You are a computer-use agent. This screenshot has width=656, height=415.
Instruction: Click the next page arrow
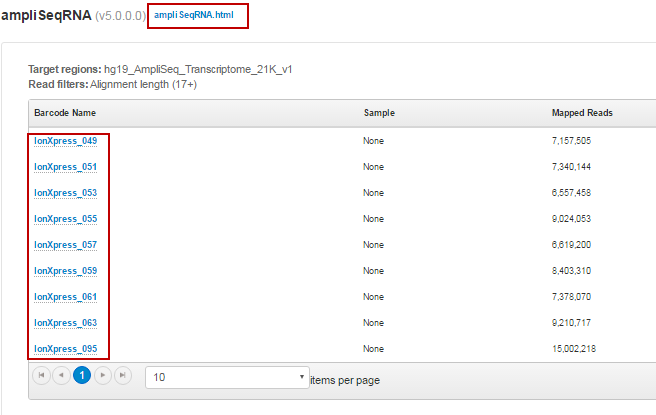pyautogui.click(x=102, y=376)
